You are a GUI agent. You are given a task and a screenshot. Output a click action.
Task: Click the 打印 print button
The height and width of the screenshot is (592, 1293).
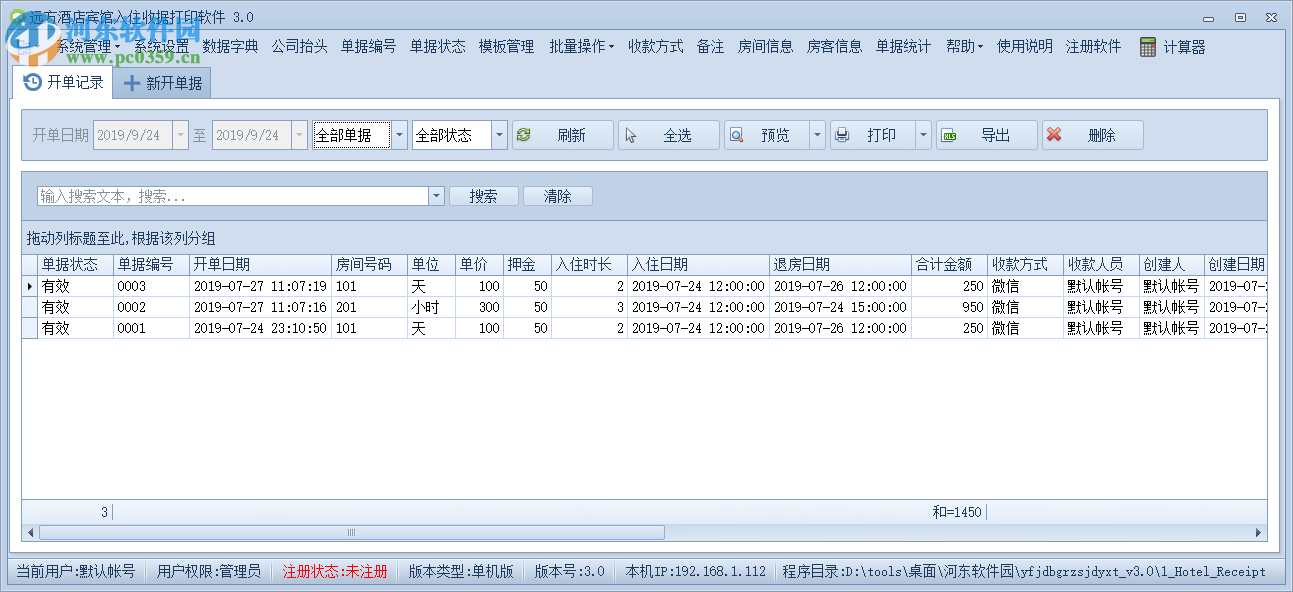(x=872, y=135)
